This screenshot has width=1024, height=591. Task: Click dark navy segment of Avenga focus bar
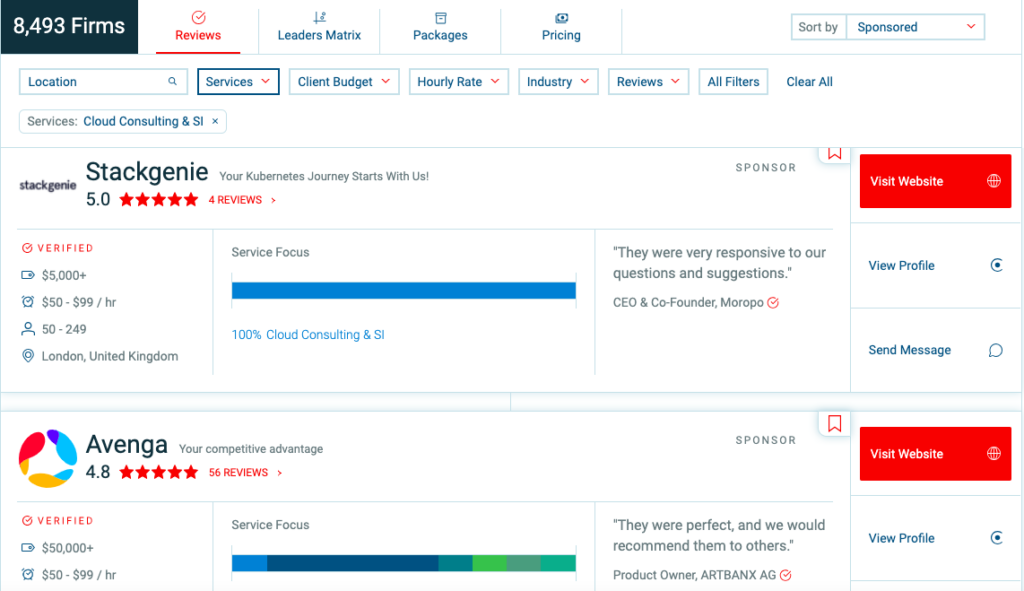tap(353, 563)
